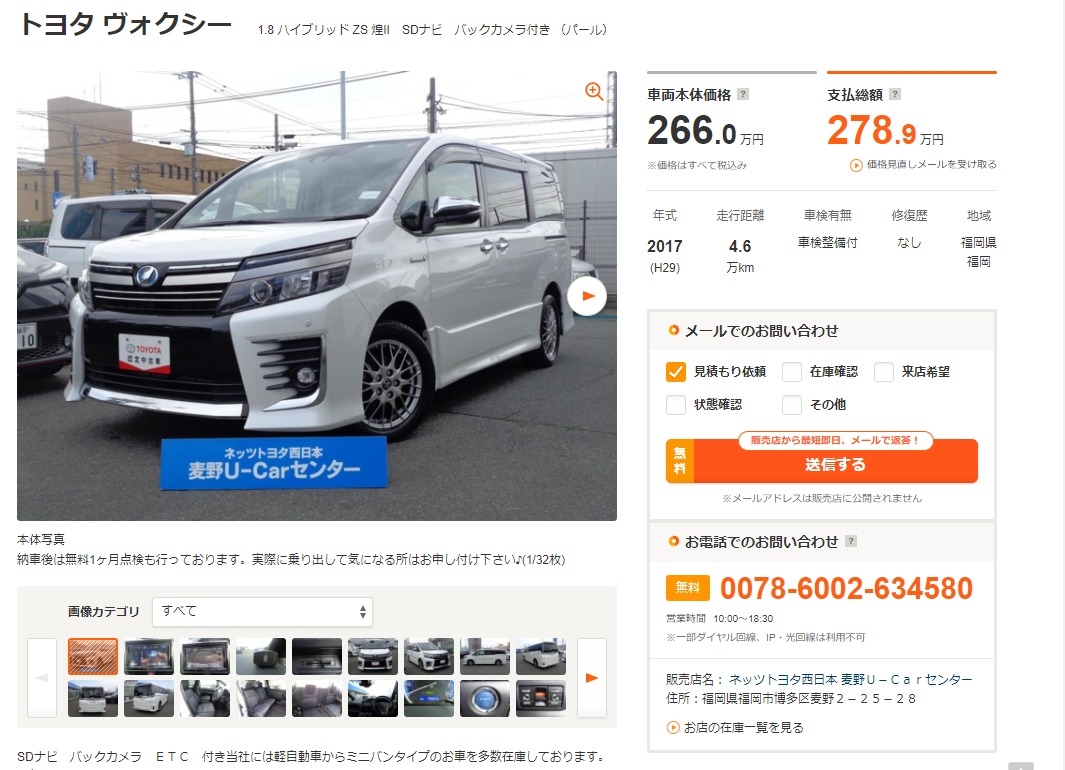
Task: Open help icon beside お電話でのお問い合わせ
Action: point(850,541)
